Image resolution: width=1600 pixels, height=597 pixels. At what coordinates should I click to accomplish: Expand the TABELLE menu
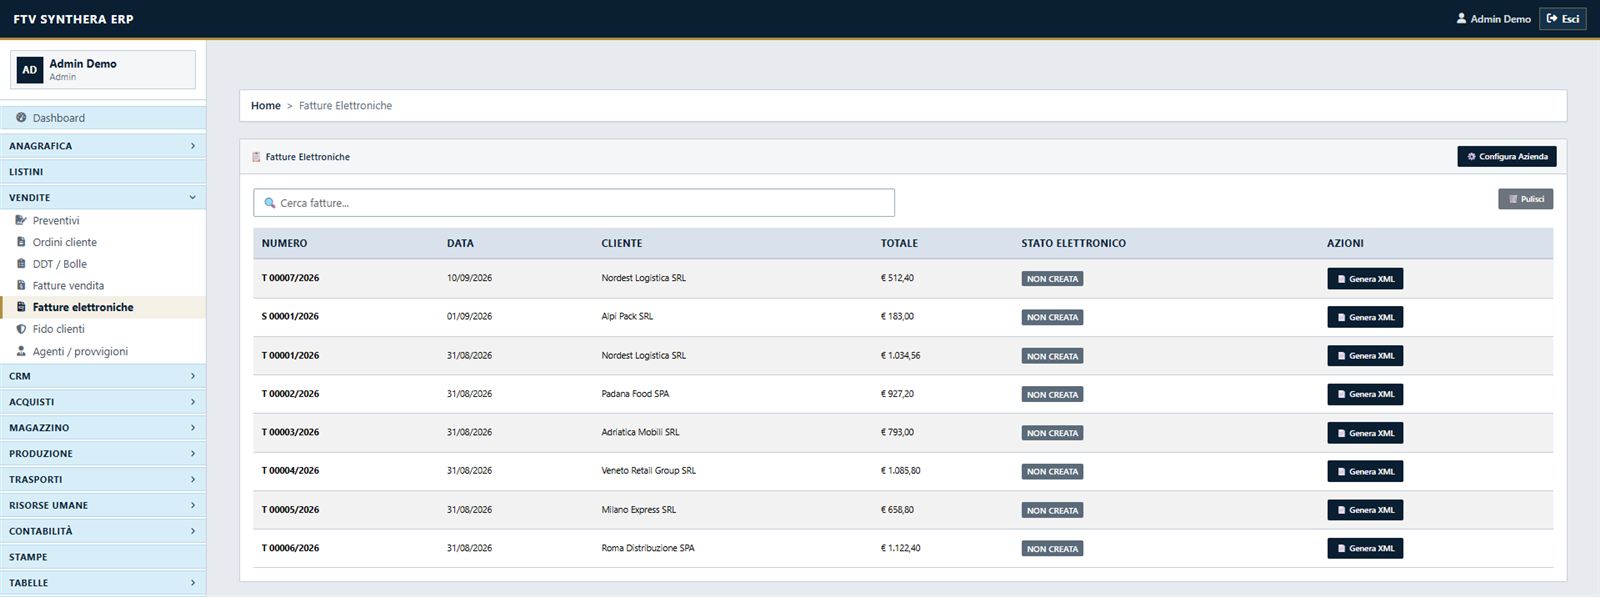tap(103, 583)
